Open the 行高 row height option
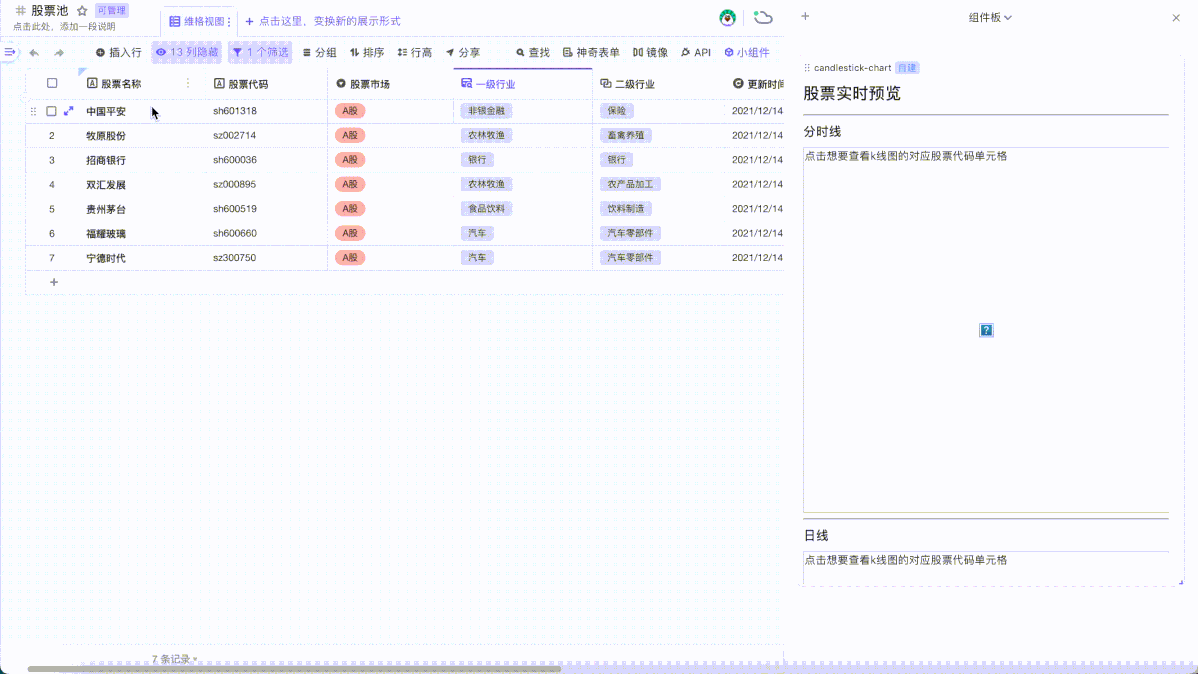This screenshot has width=1198, height=674. [x=414, y=53]
